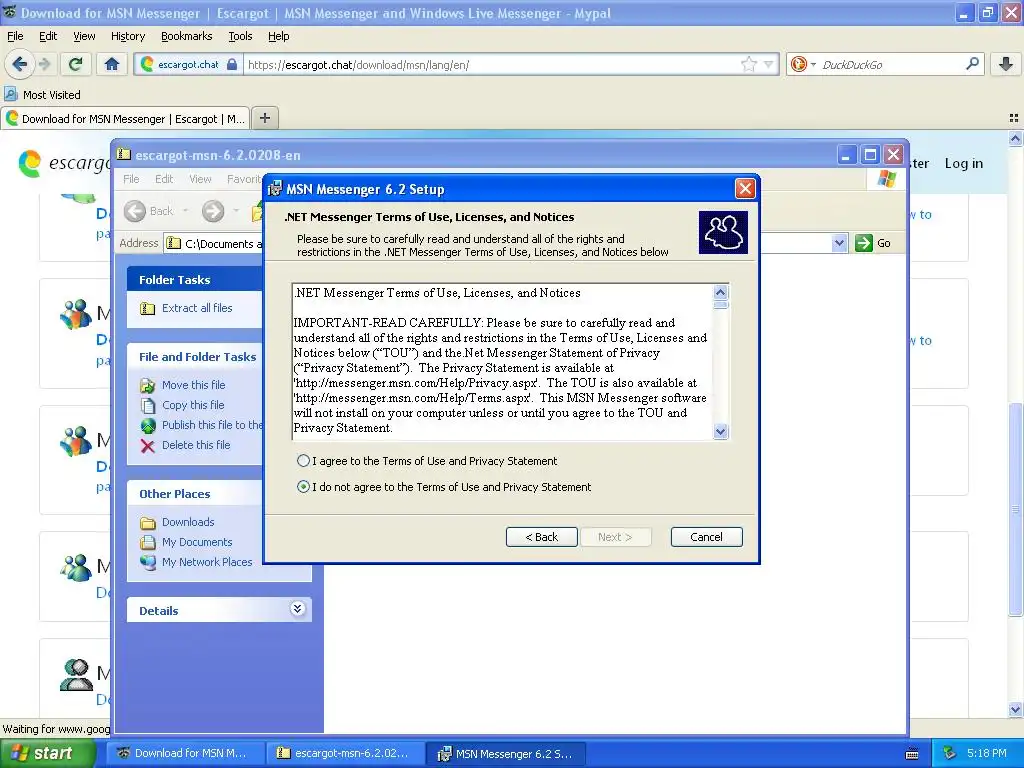Open a new browser tab with plus button

pyautogui.click(x=264, y=118)
